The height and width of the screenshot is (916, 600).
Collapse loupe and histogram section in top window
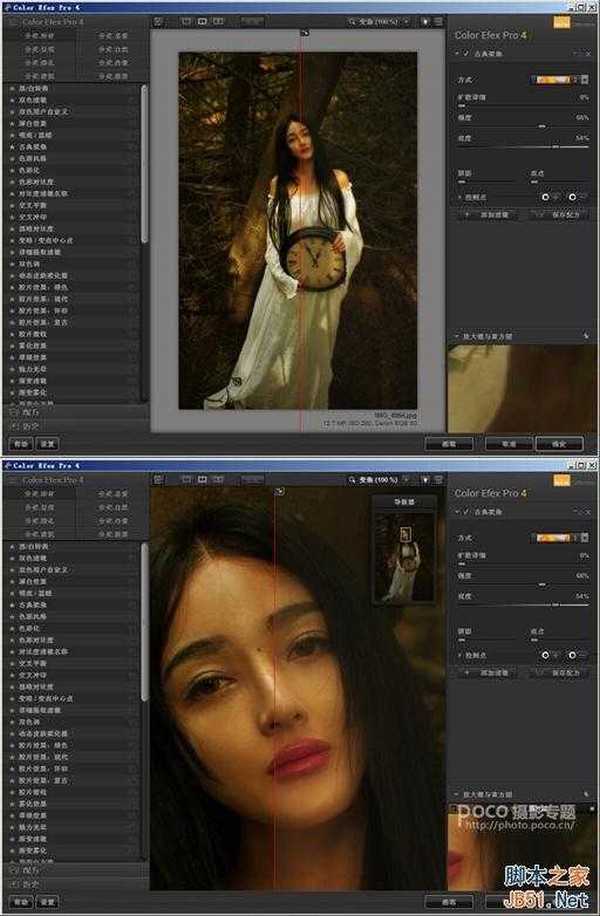pos(457,336)
